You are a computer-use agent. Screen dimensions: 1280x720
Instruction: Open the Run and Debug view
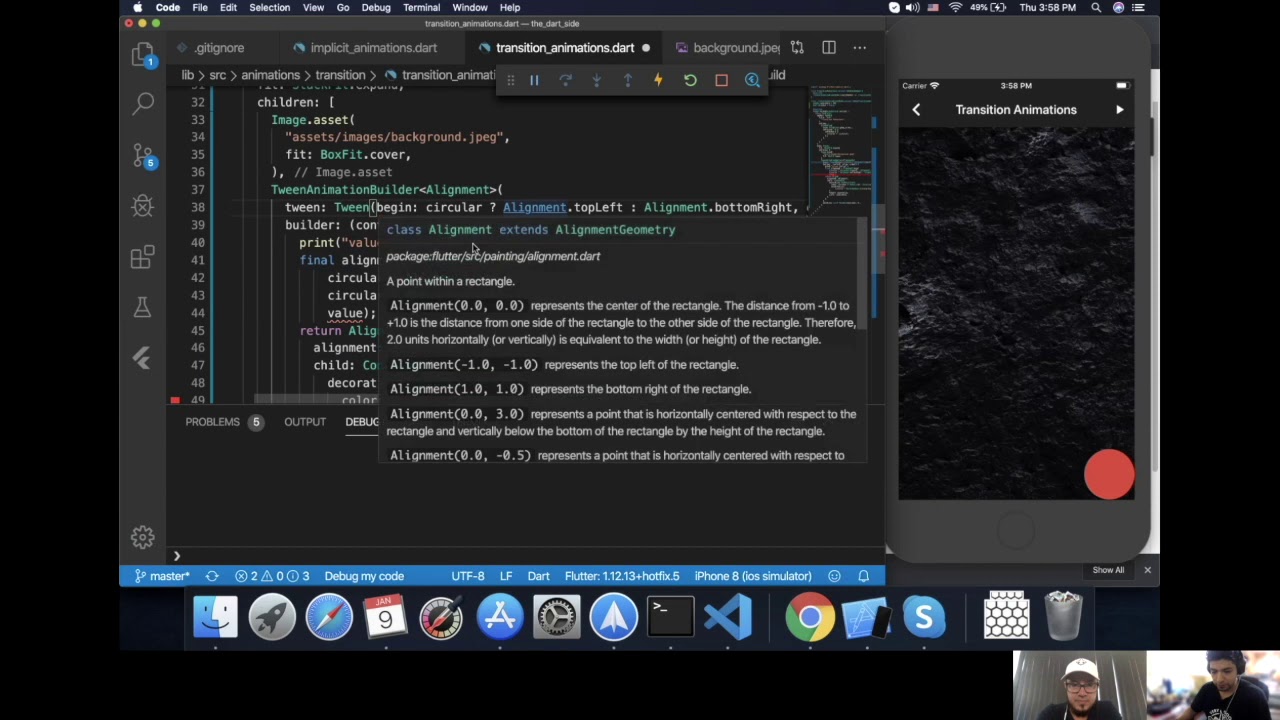coord(143,205)
